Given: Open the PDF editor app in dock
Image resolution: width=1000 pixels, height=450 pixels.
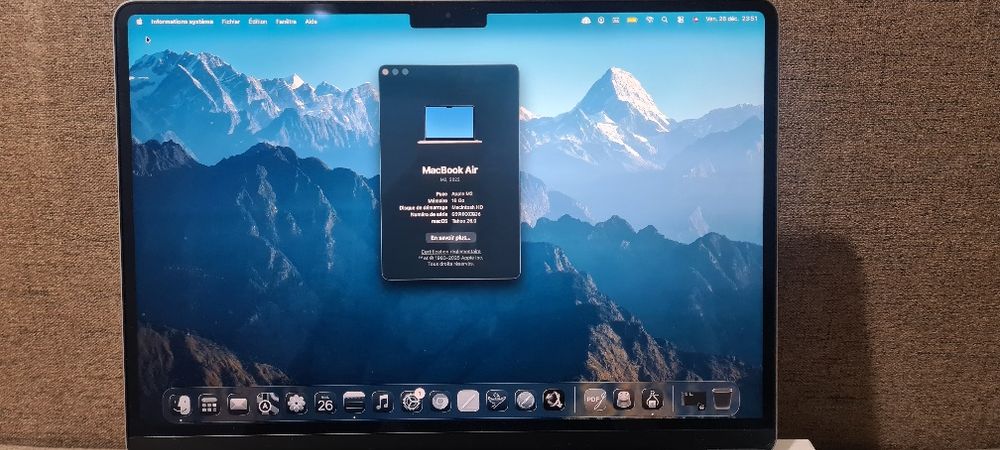Looking at the screenshot, I should pyautogui.click(x=595, y=400).
